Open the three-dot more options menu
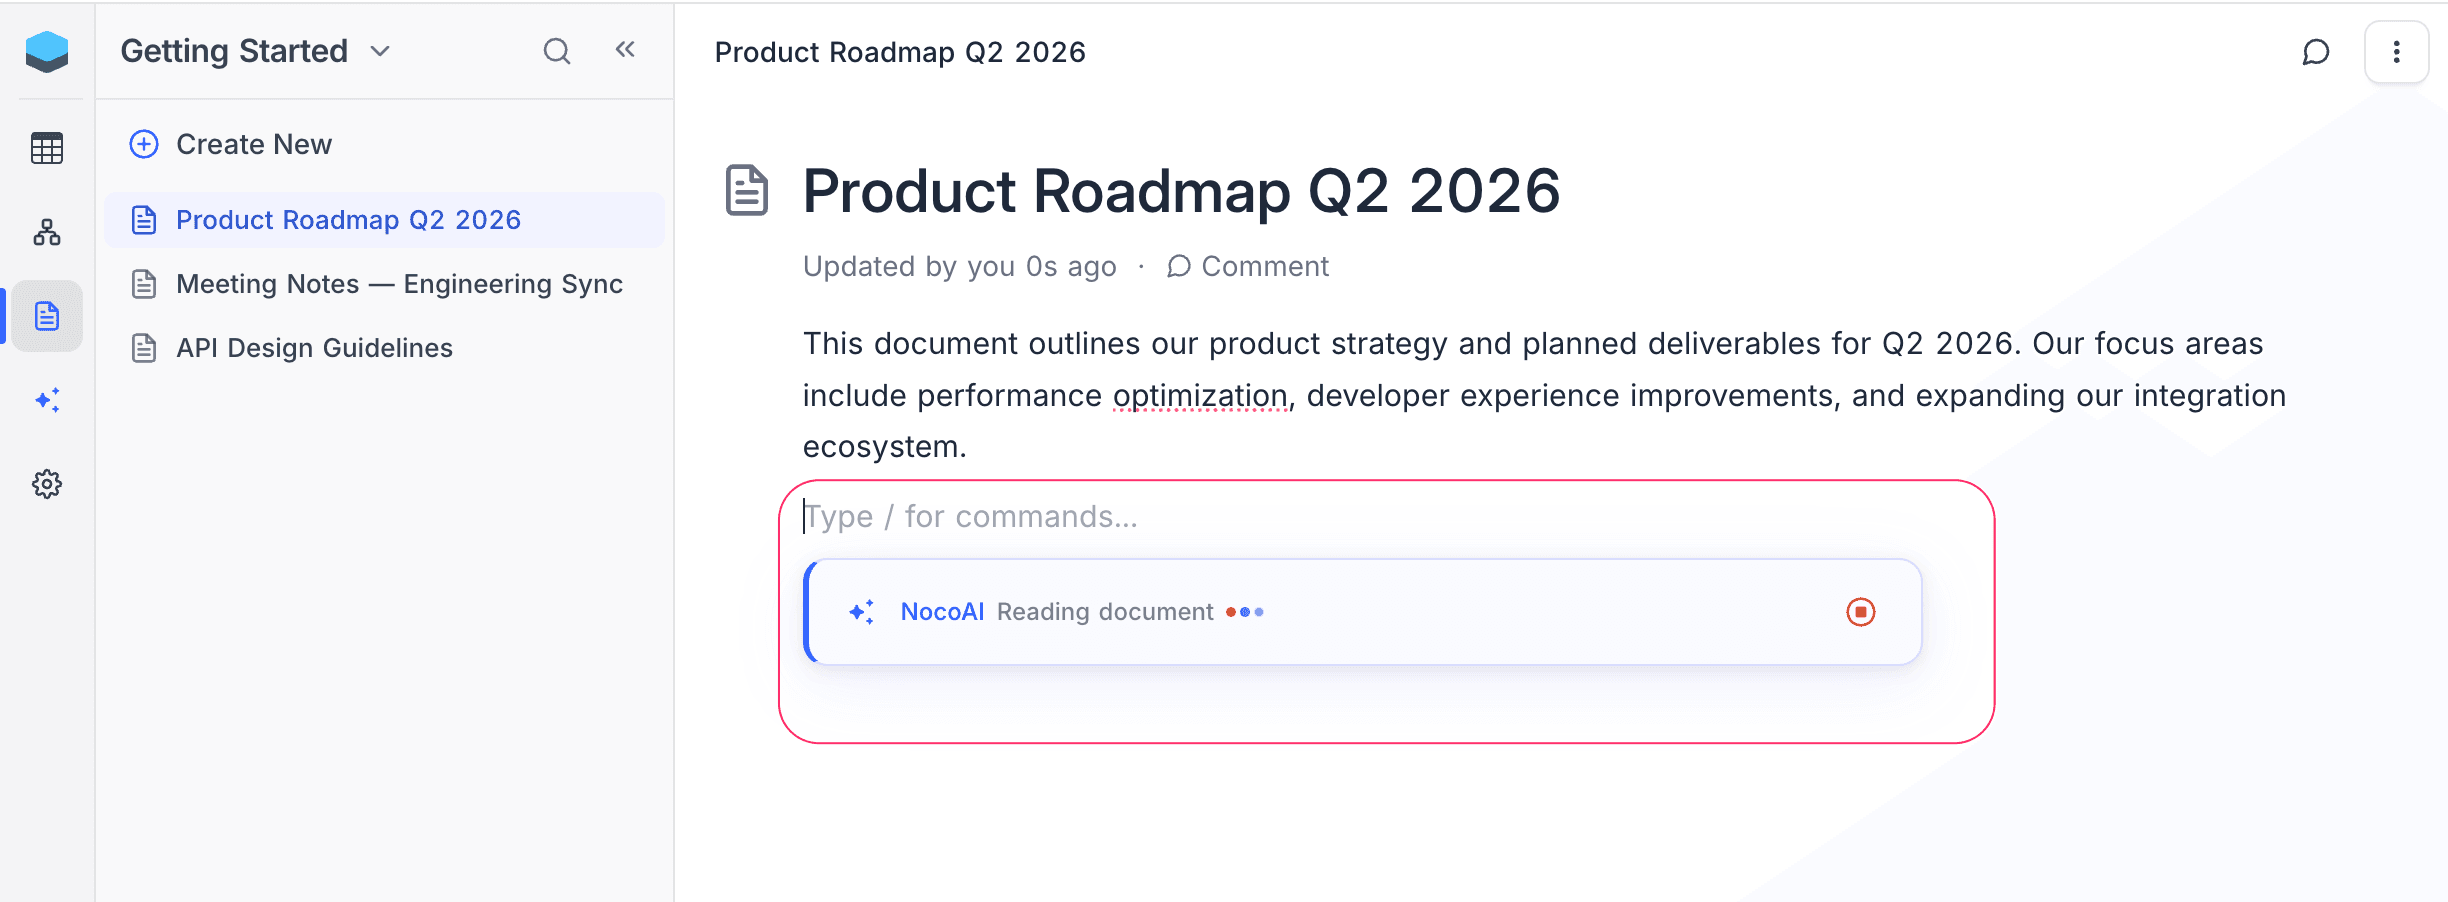The width and height of the screenshot is (2448, 902). click(x=2396, y=52)
